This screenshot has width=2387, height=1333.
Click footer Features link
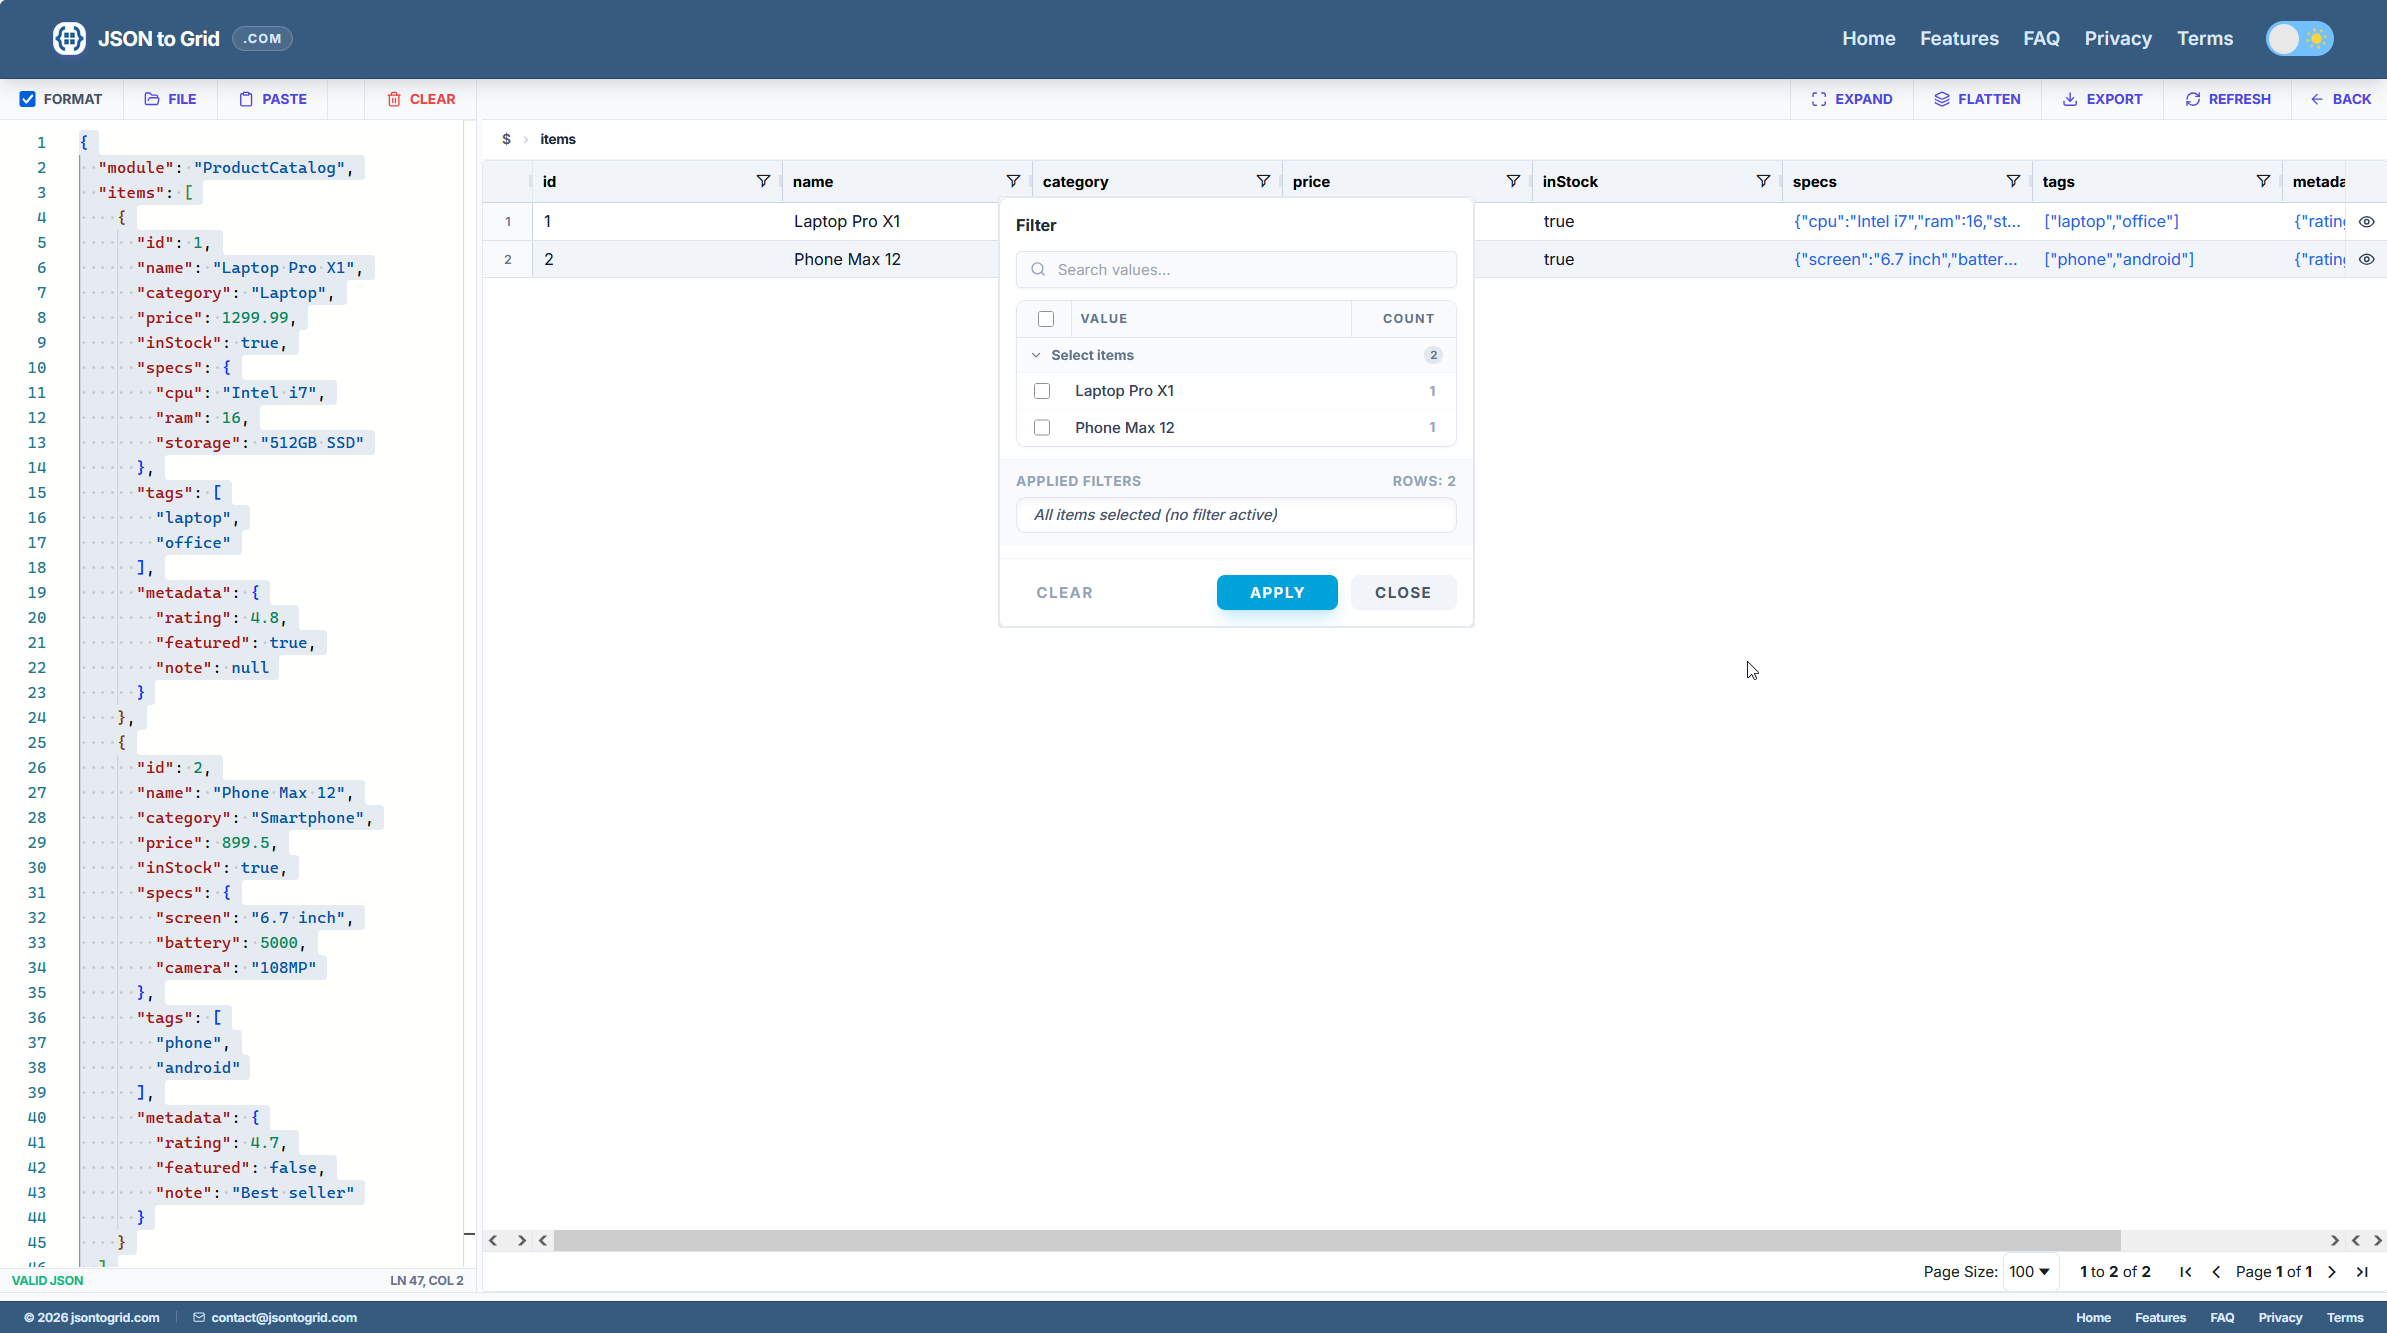[2160, 1317]
